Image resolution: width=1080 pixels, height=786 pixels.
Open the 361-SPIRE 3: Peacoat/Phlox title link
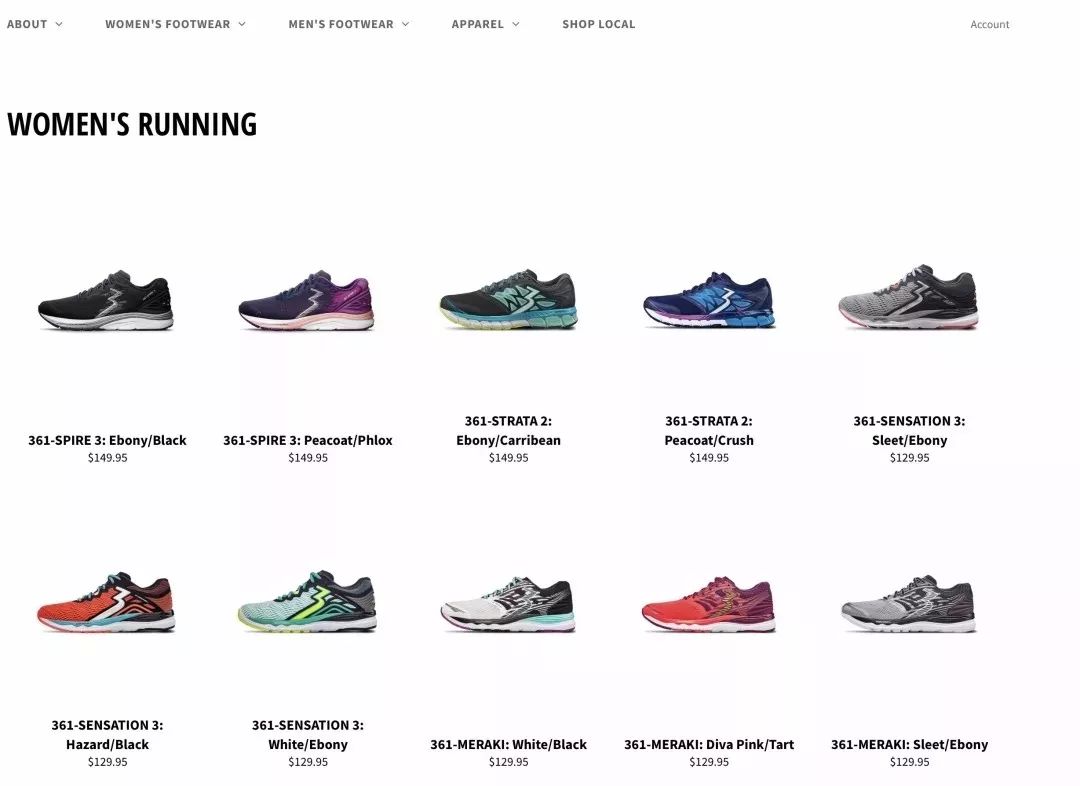click(x=307, y=440)
